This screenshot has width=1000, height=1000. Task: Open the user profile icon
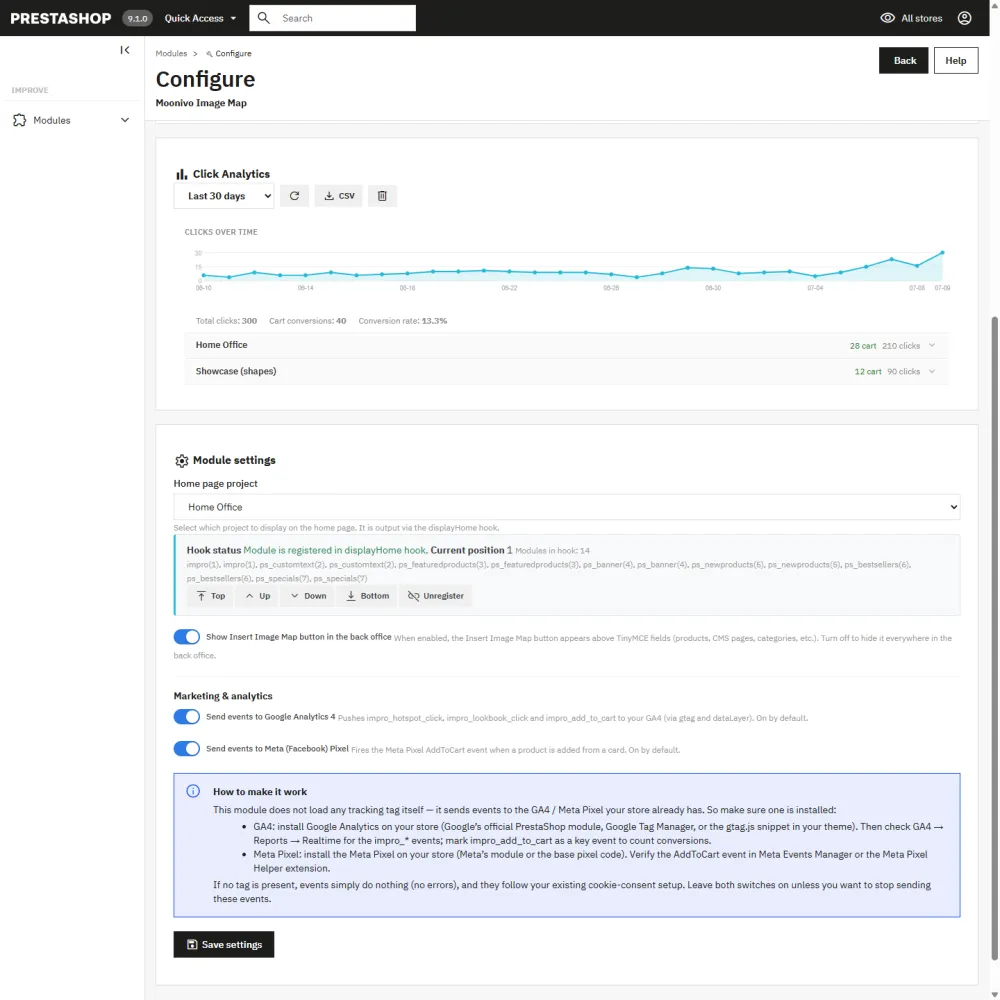[964, 18]
